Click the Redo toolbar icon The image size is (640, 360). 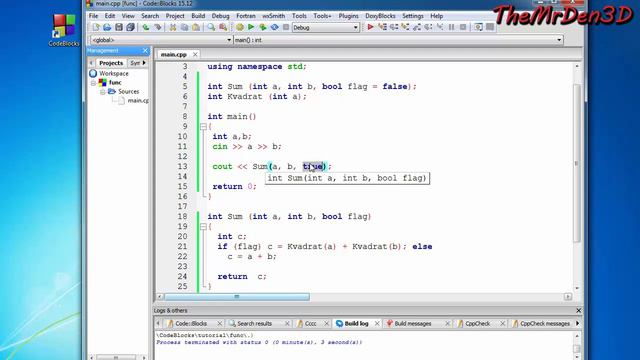(x=158, y=27)
